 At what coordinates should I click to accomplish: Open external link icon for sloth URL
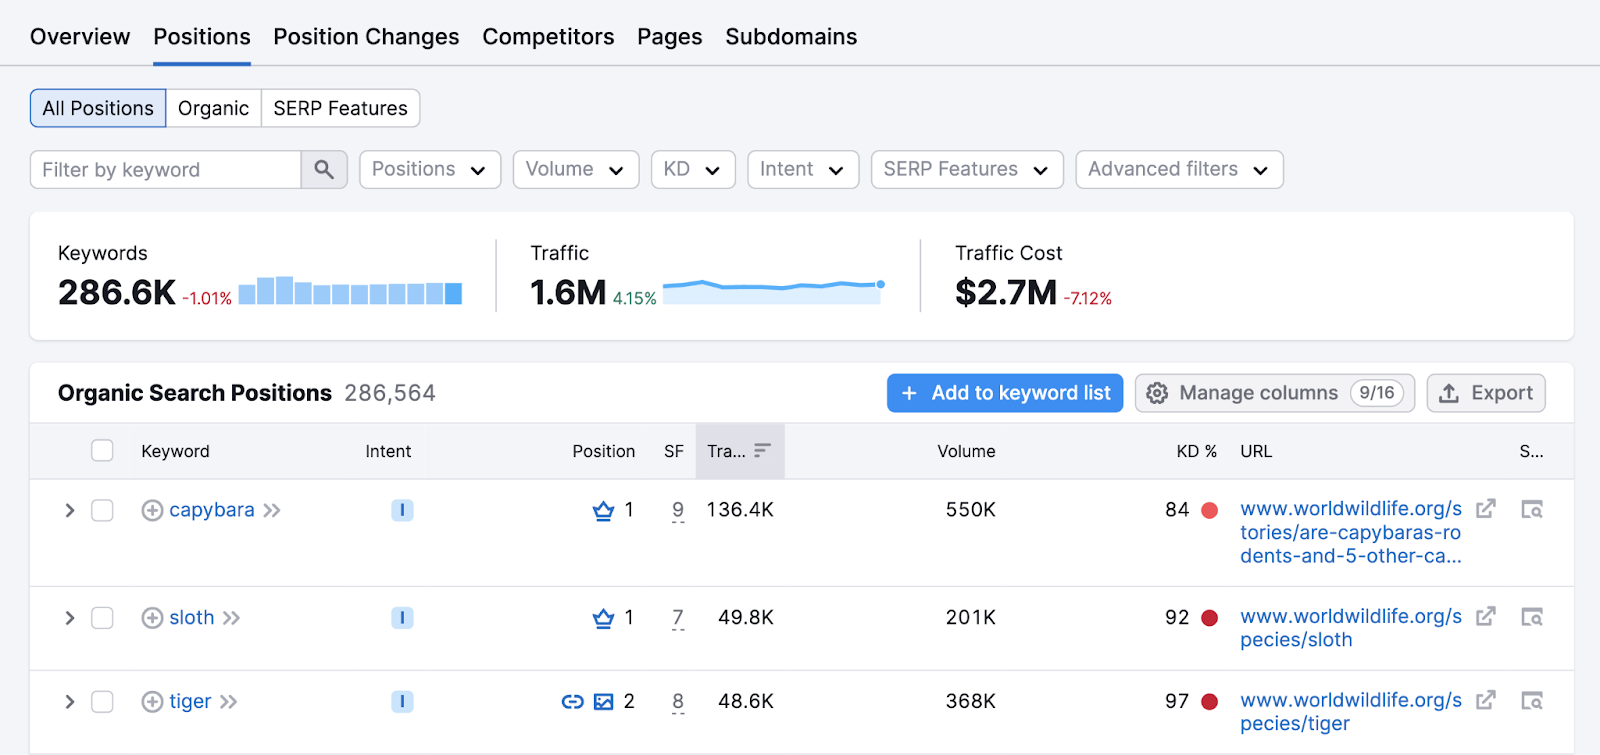point(1486,617)
